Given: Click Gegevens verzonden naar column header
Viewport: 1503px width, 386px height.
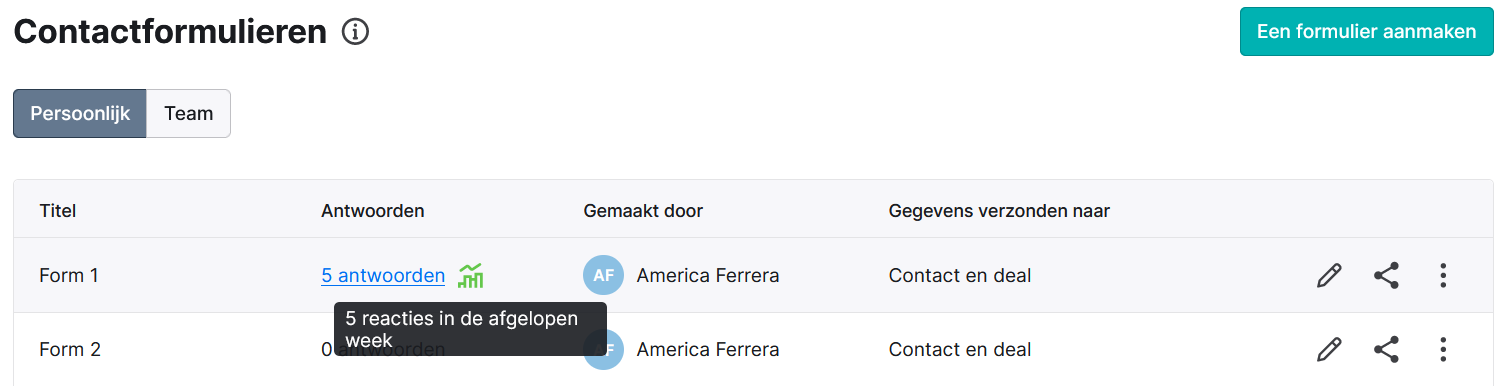Looking at the screenshot, I should click(x=999, y=211).
